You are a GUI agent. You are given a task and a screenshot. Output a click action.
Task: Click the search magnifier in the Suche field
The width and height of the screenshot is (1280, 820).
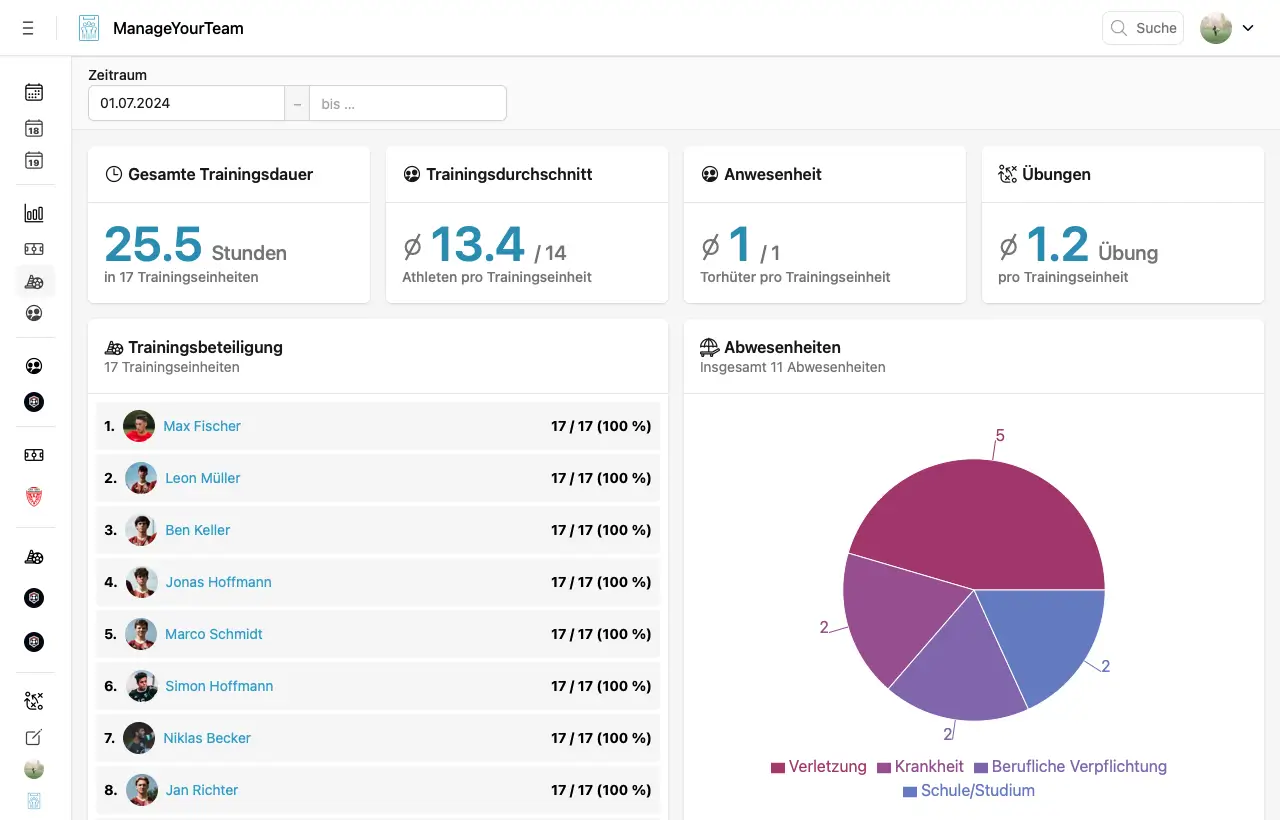pyautogui.click(x=1117, y=27)
